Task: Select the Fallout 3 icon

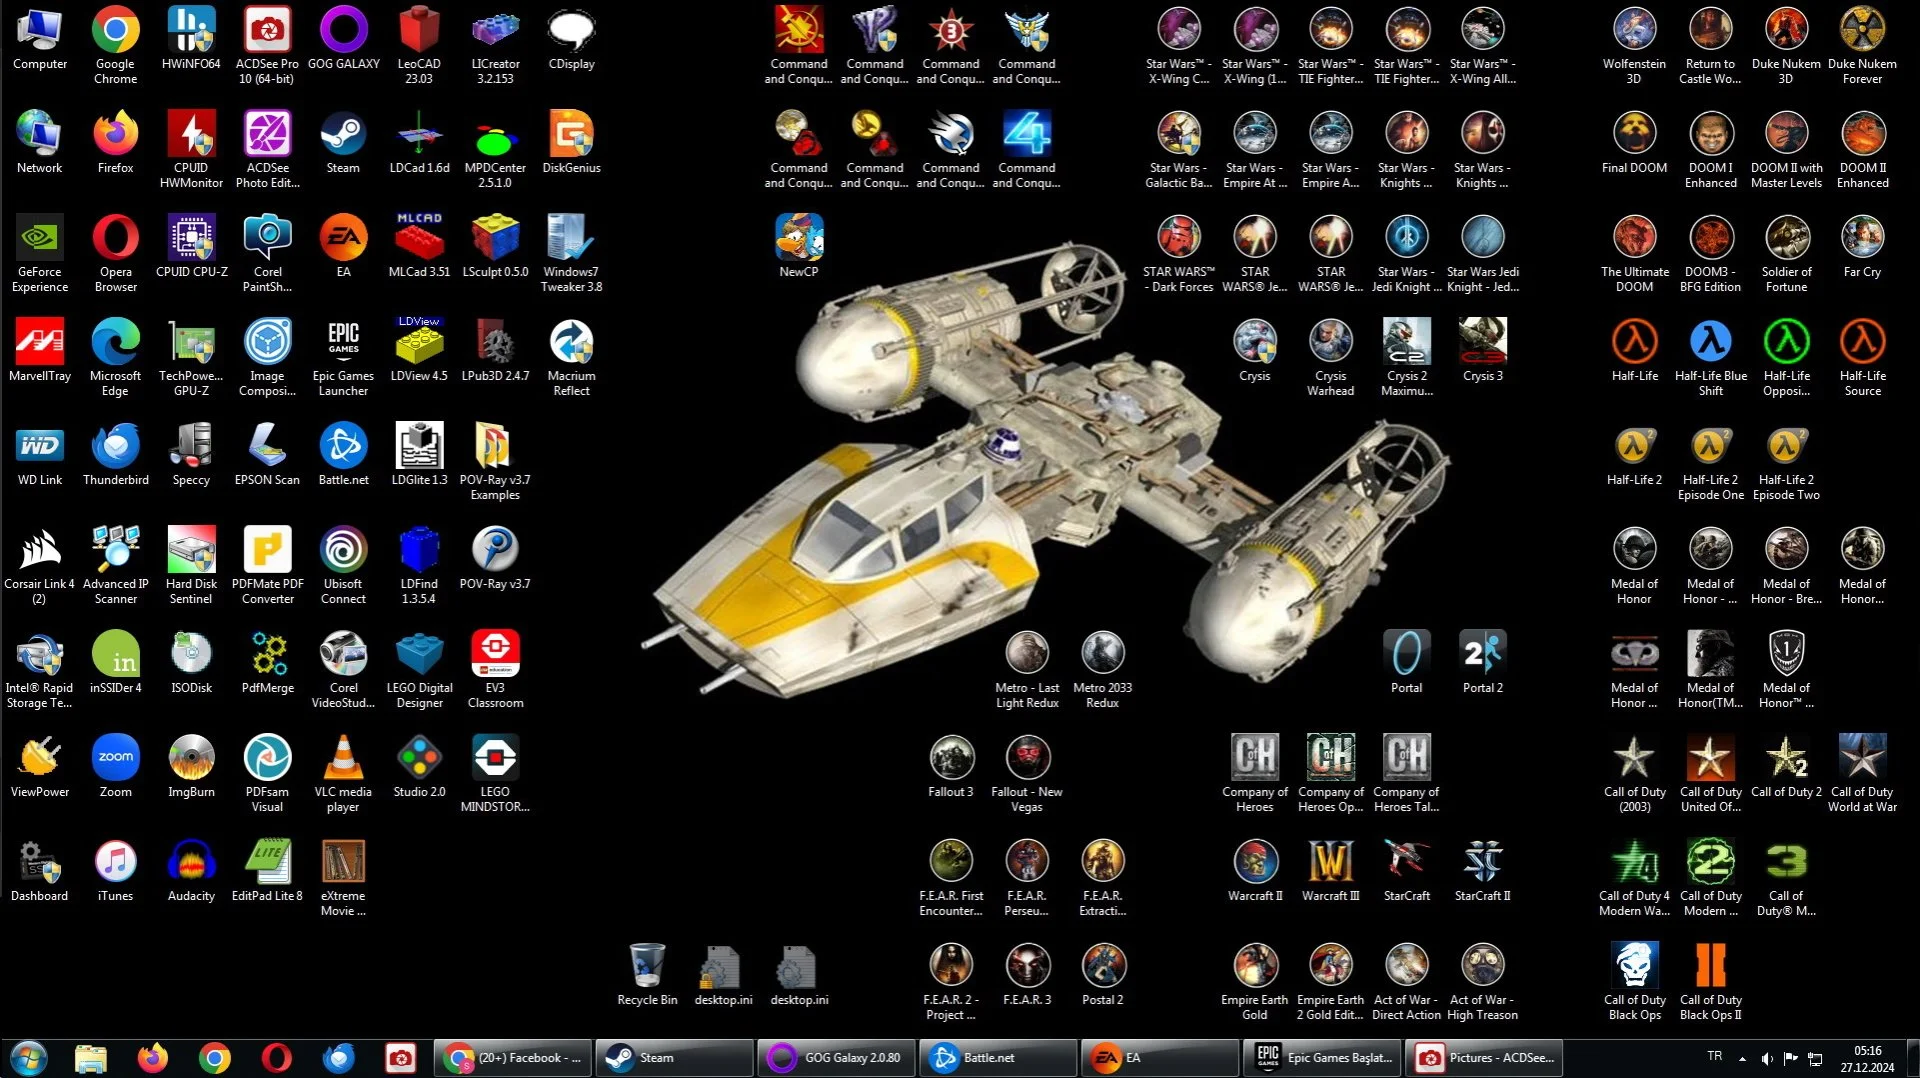Action: (x=951, y=766)
